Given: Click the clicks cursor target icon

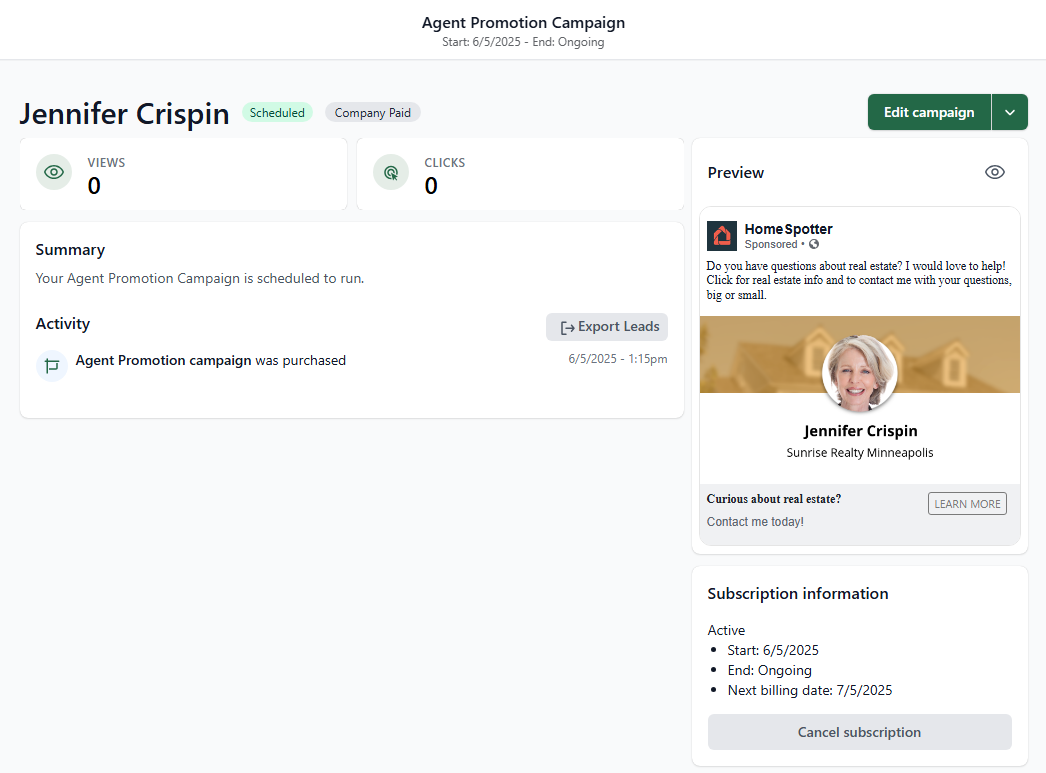Looking at the screenshot, I should pos(391,172).
